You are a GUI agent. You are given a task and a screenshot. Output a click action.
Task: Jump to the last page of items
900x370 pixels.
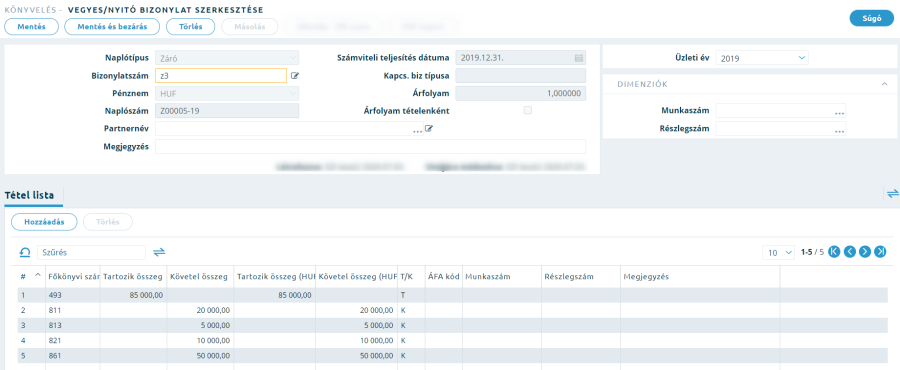880,252
